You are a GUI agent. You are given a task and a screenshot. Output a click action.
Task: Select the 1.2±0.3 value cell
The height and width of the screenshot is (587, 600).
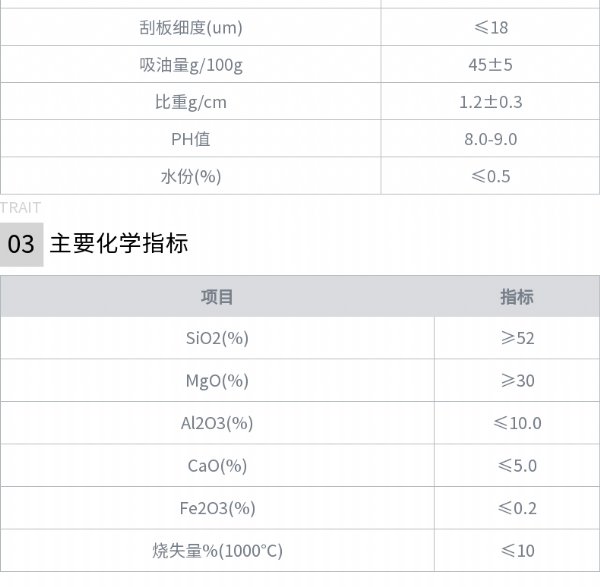coord(490,102)
